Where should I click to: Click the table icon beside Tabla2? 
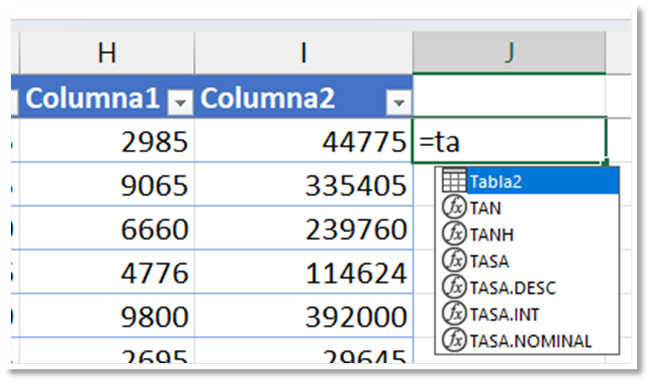coord(454,181)
